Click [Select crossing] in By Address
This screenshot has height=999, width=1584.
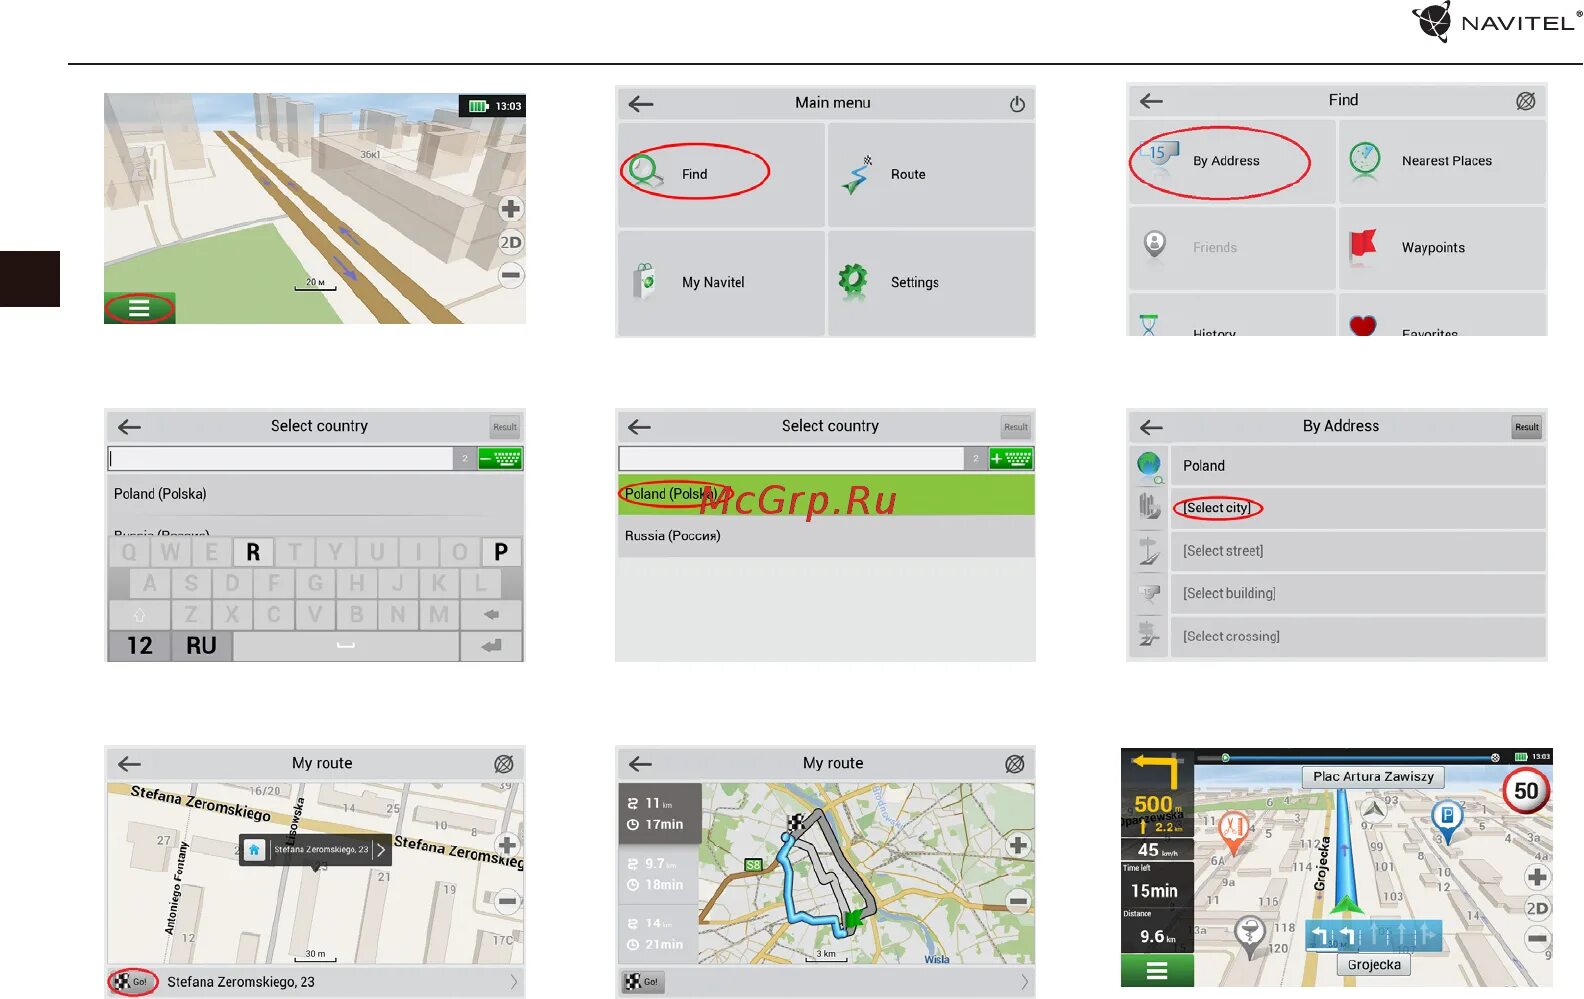1358,637
